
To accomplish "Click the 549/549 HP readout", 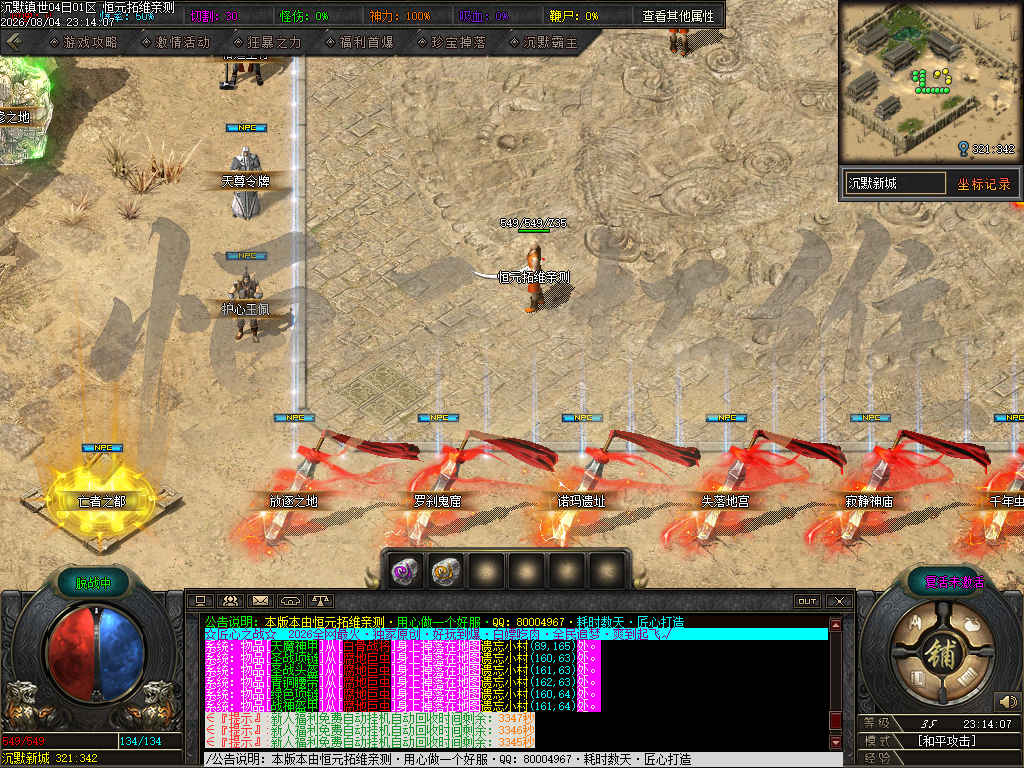I will point(24,741).
